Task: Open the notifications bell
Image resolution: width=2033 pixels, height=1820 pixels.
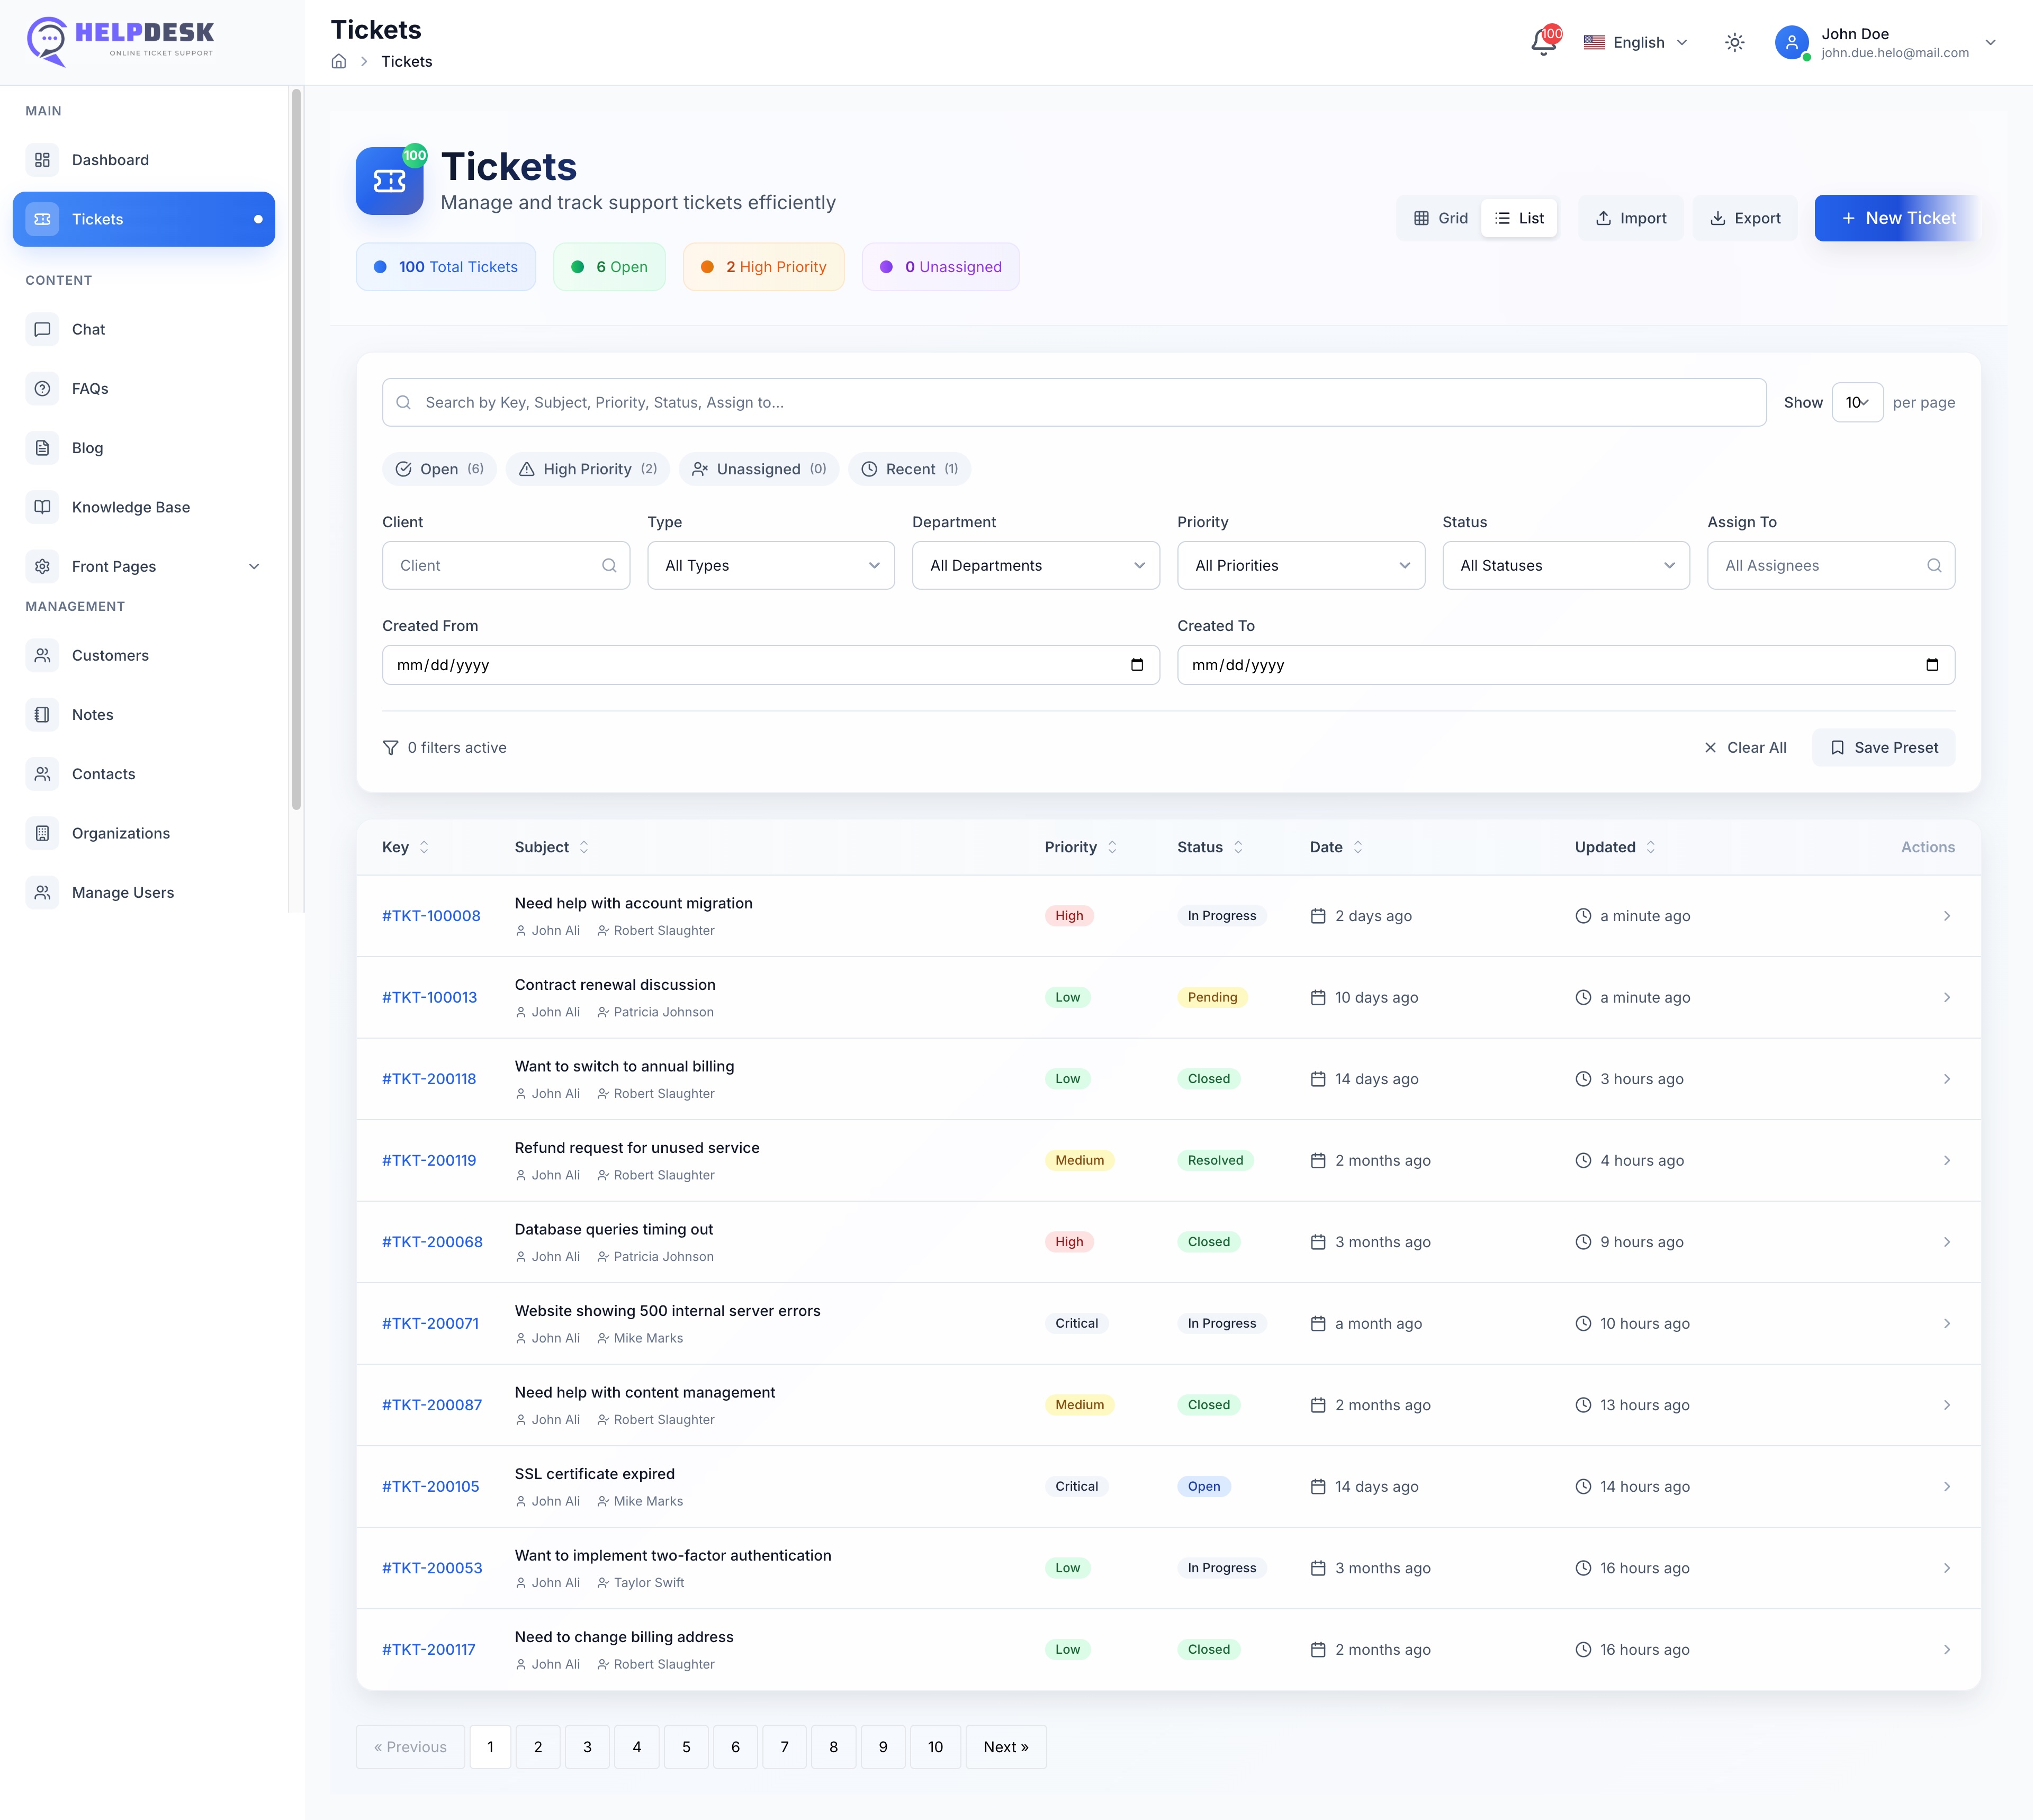Action: pos(1543,42)
